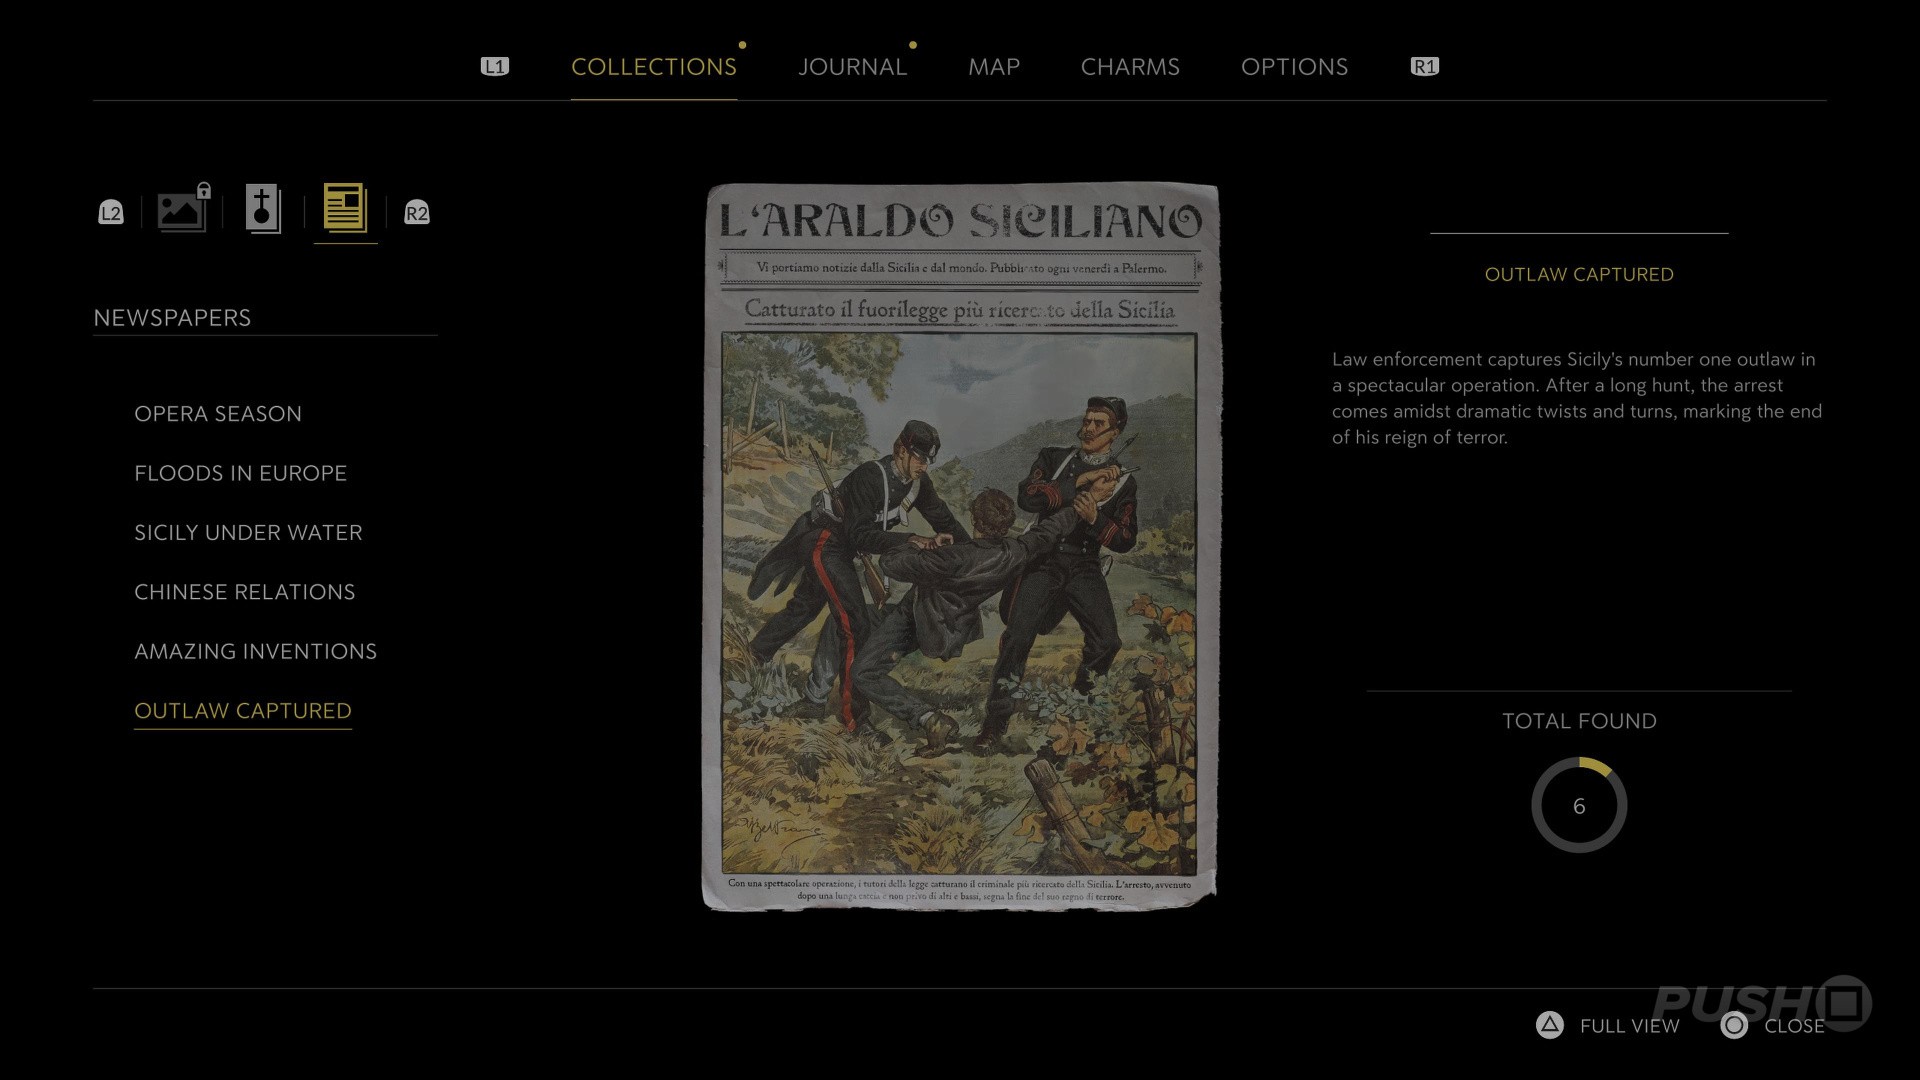Click the L2 previous category icon

tap(111, 213)
